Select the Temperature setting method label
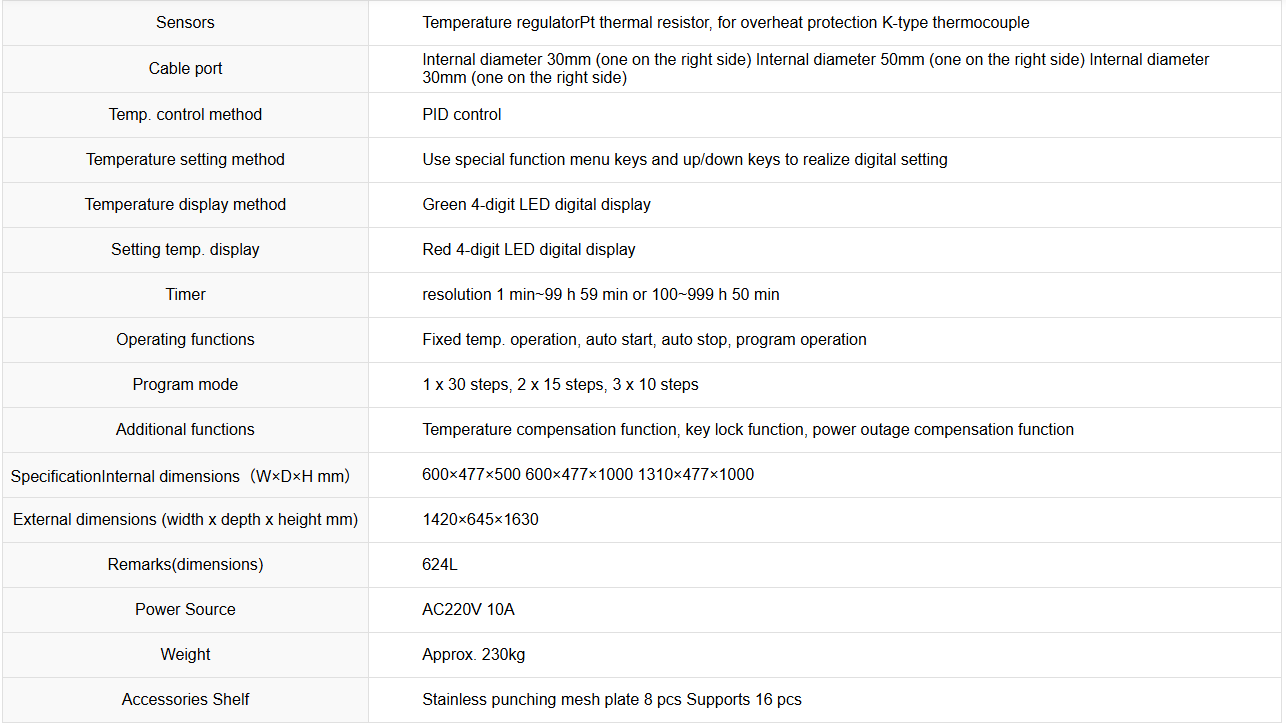This screenshot has height=726, width=1286. click(185, 159)
